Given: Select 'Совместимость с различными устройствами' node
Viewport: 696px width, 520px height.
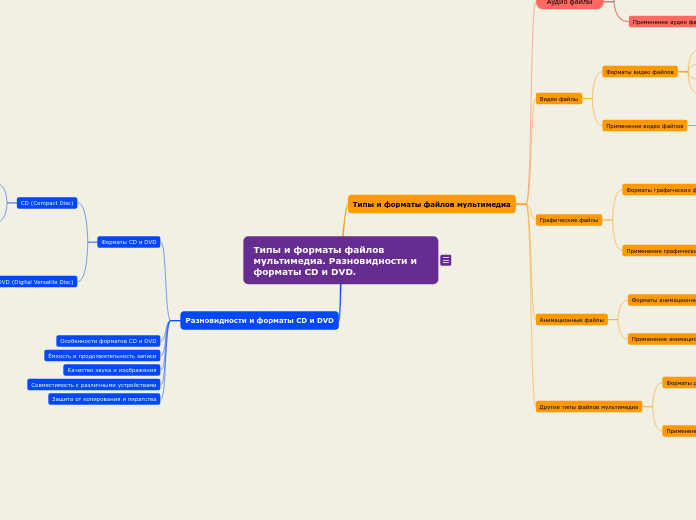Looking at the screenshot, I should 94,385.
